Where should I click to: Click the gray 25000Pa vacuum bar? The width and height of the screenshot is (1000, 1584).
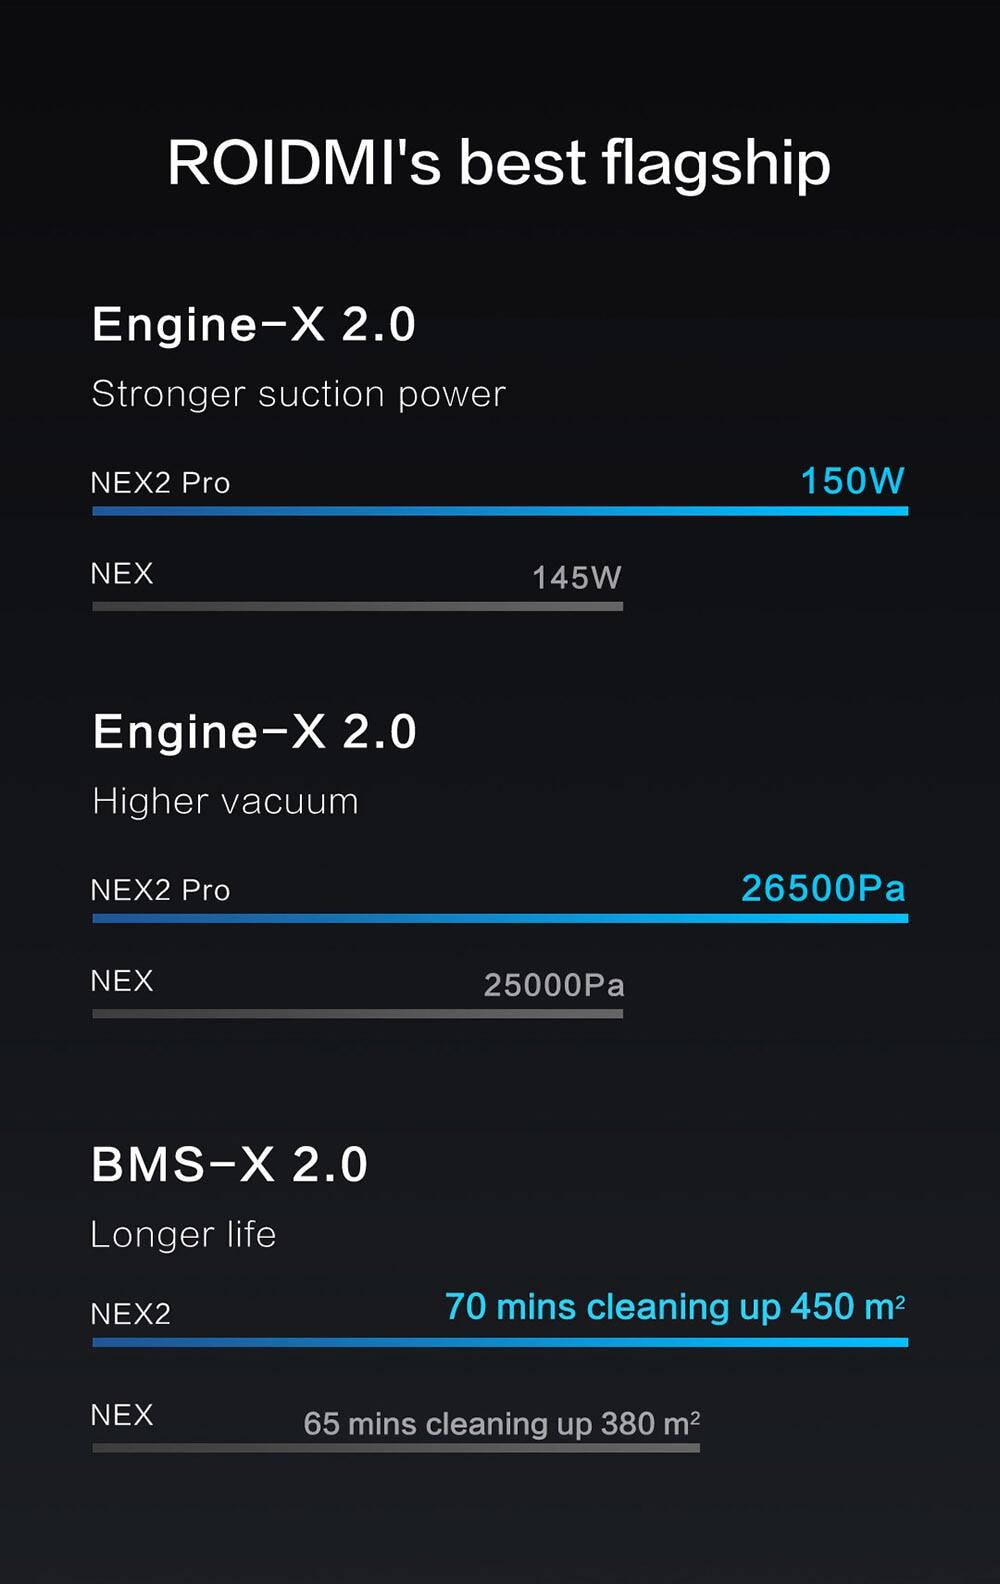357,1014
